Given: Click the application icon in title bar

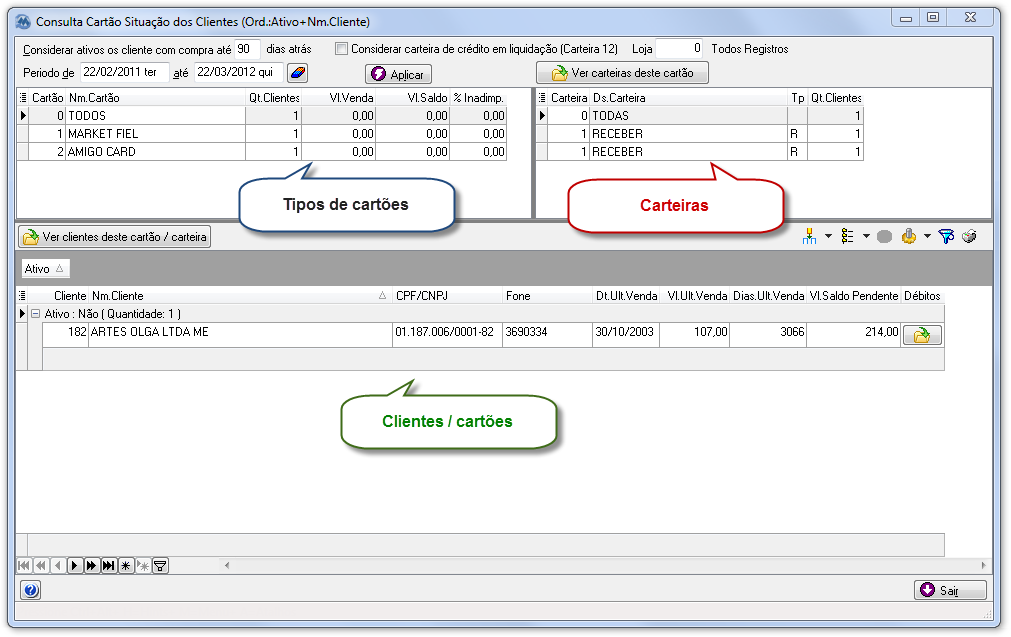Looking at the screenshot, I should 23,21.
